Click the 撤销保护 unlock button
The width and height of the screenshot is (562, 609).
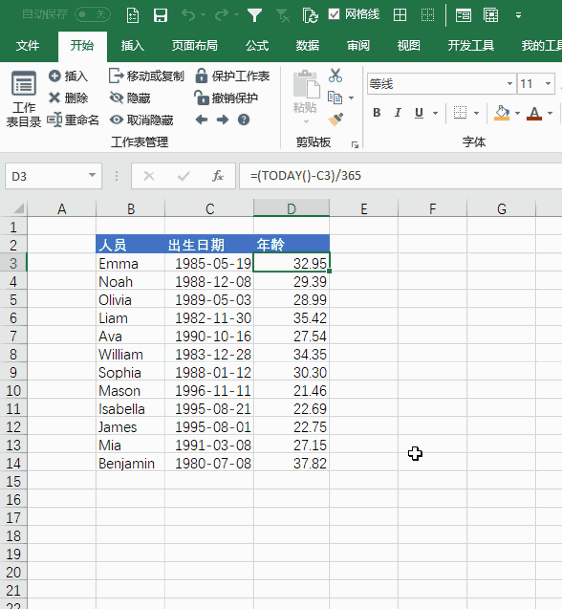[x=226, y=98]
